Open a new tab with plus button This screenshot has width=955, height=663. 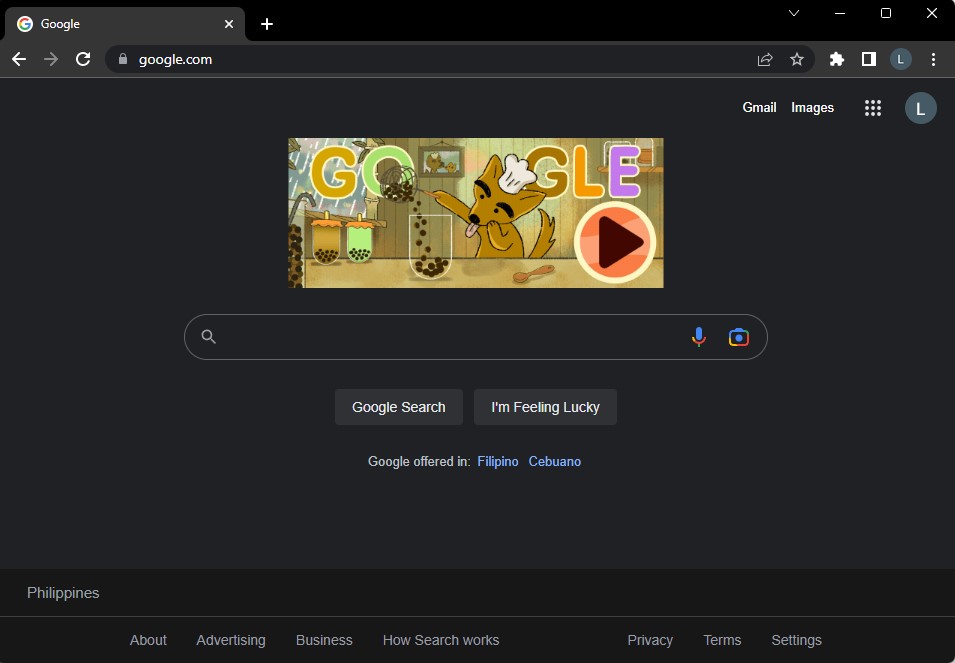click(x=267, y=24)
